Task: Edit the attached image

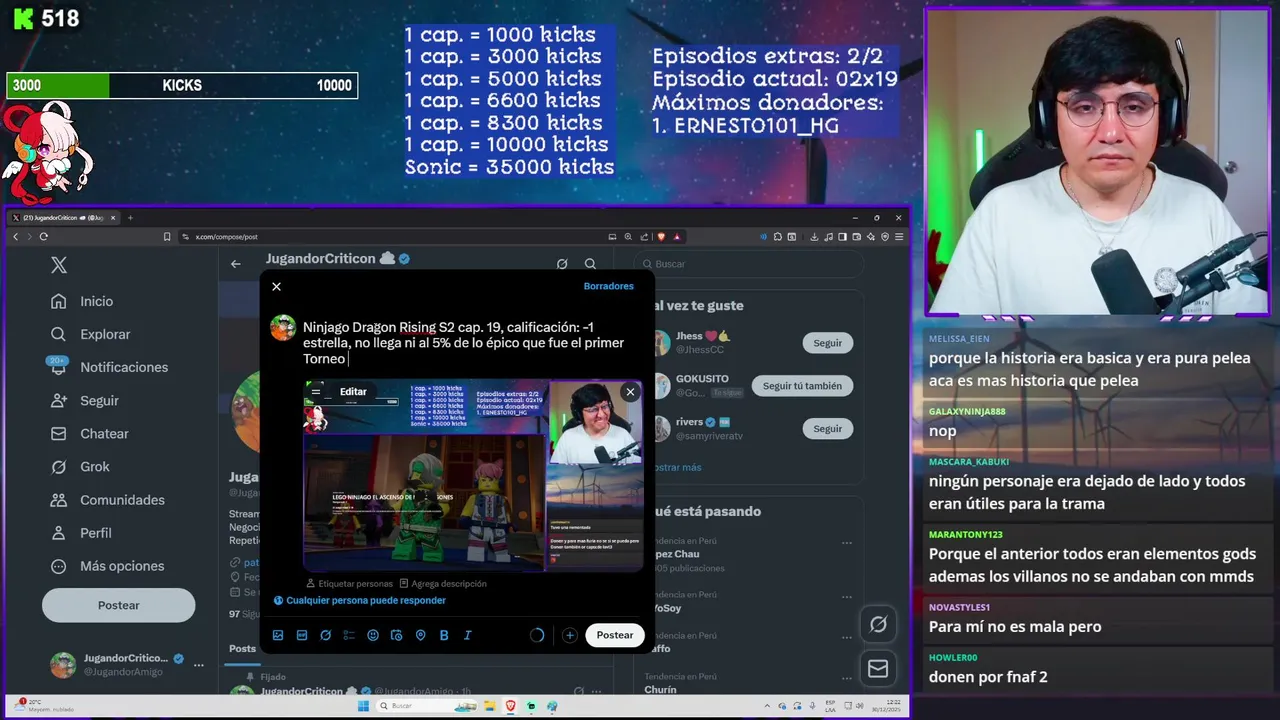Action: coord(353,392)
